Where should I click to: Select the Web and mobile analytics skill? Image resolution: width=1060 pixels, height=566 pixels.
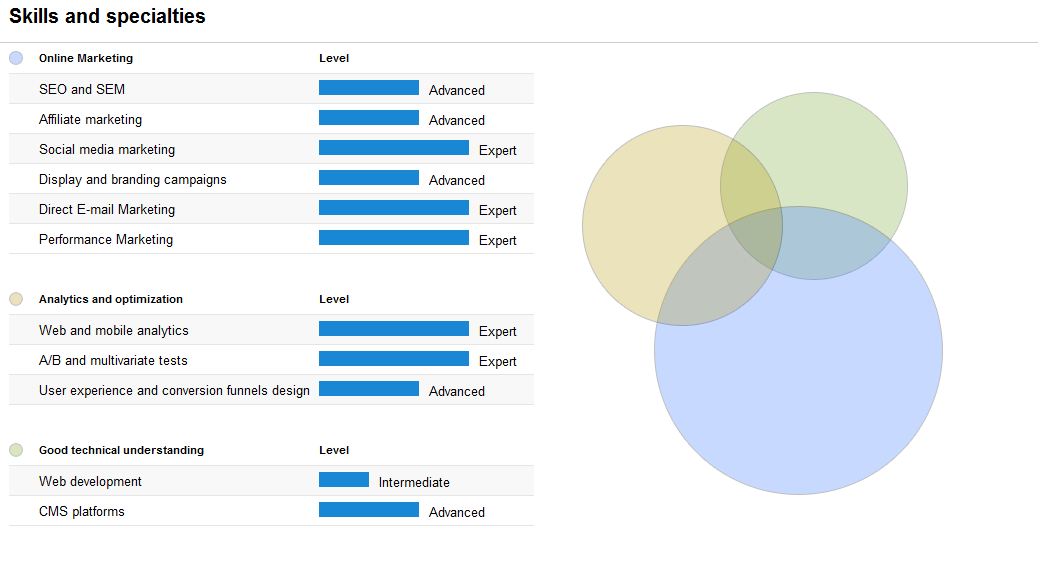pyautogui.click(x=114, y=330)
